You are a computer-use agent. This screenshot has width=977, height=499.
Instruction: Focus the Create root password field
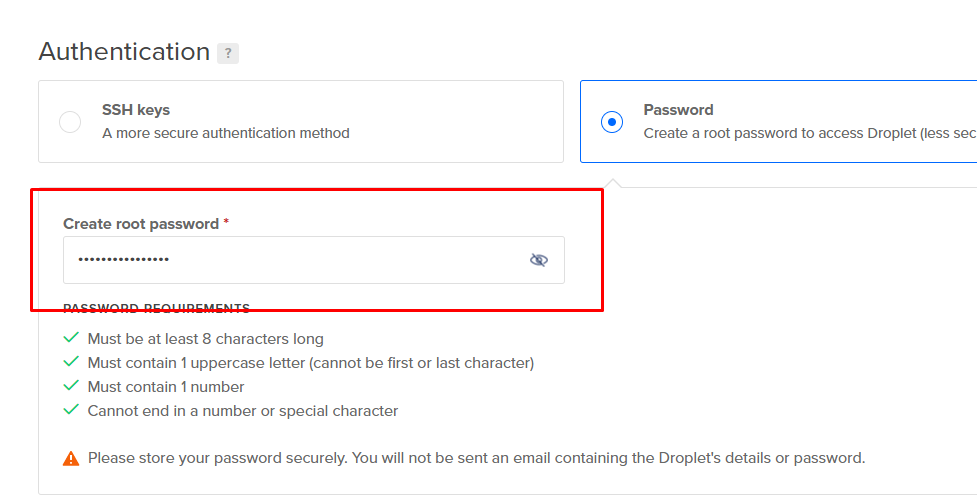click(x=314, y=260)
